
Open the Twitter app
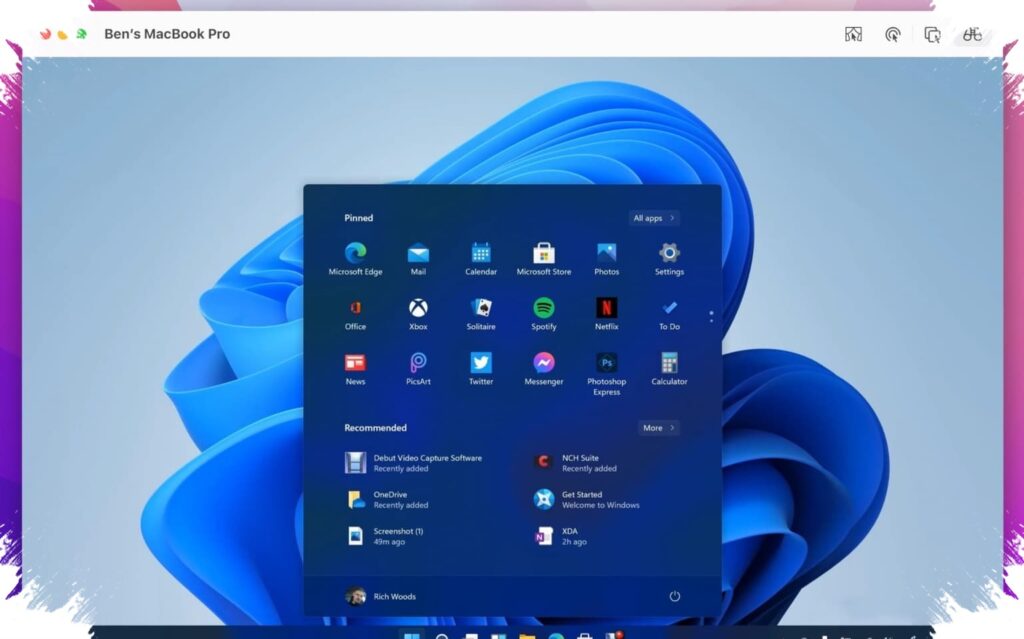click(481, 369)
